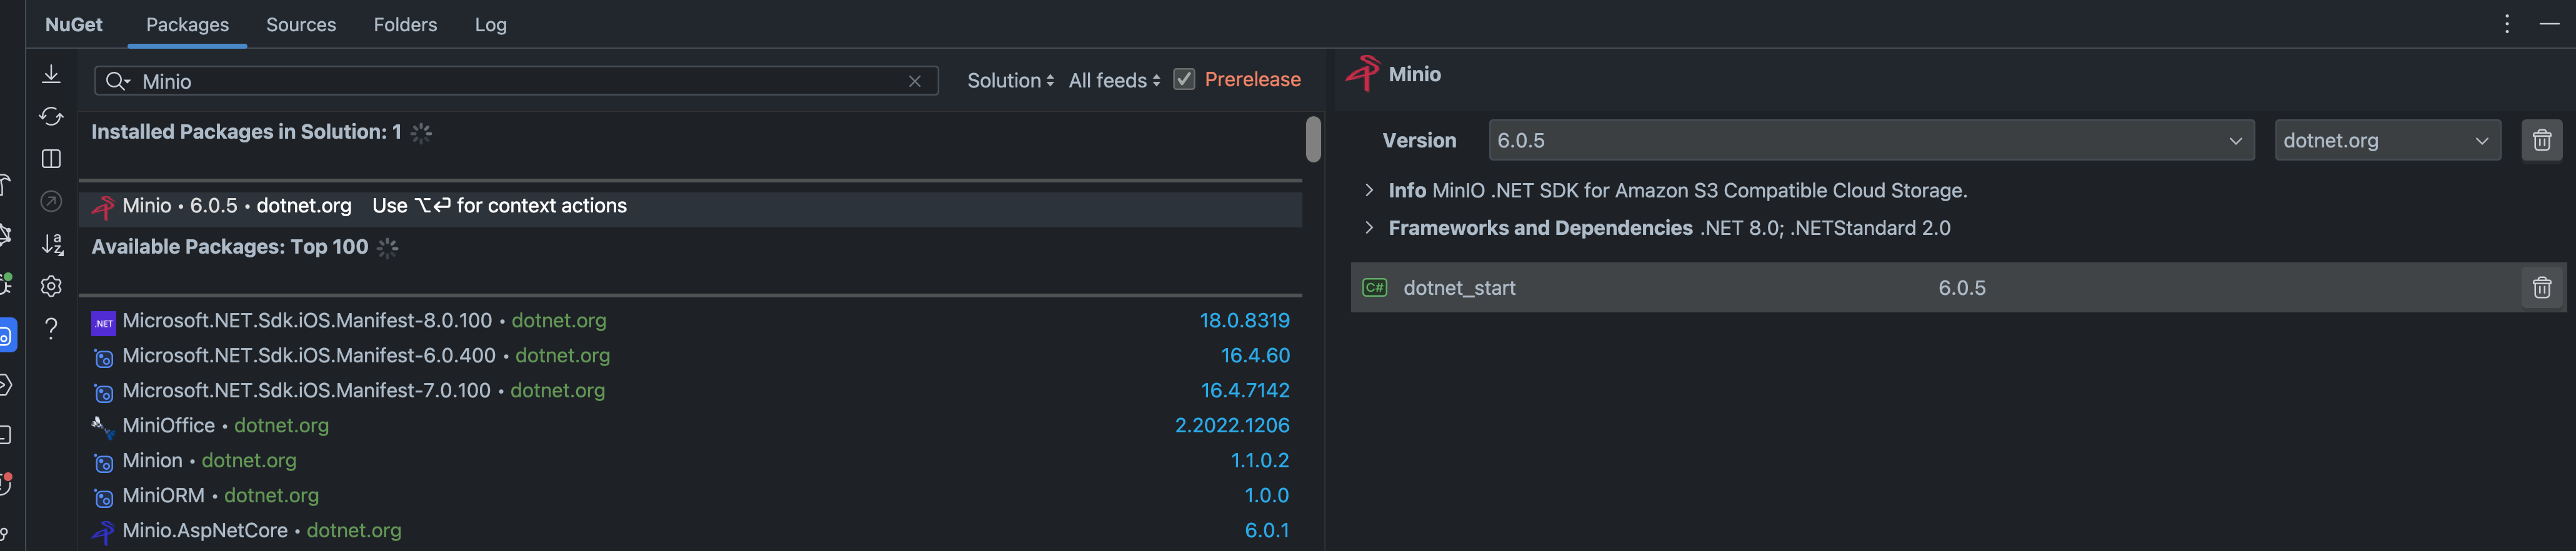2576x551 pixels.
Task: Open the NuGet panel options menu
Action: point(2506,24)
